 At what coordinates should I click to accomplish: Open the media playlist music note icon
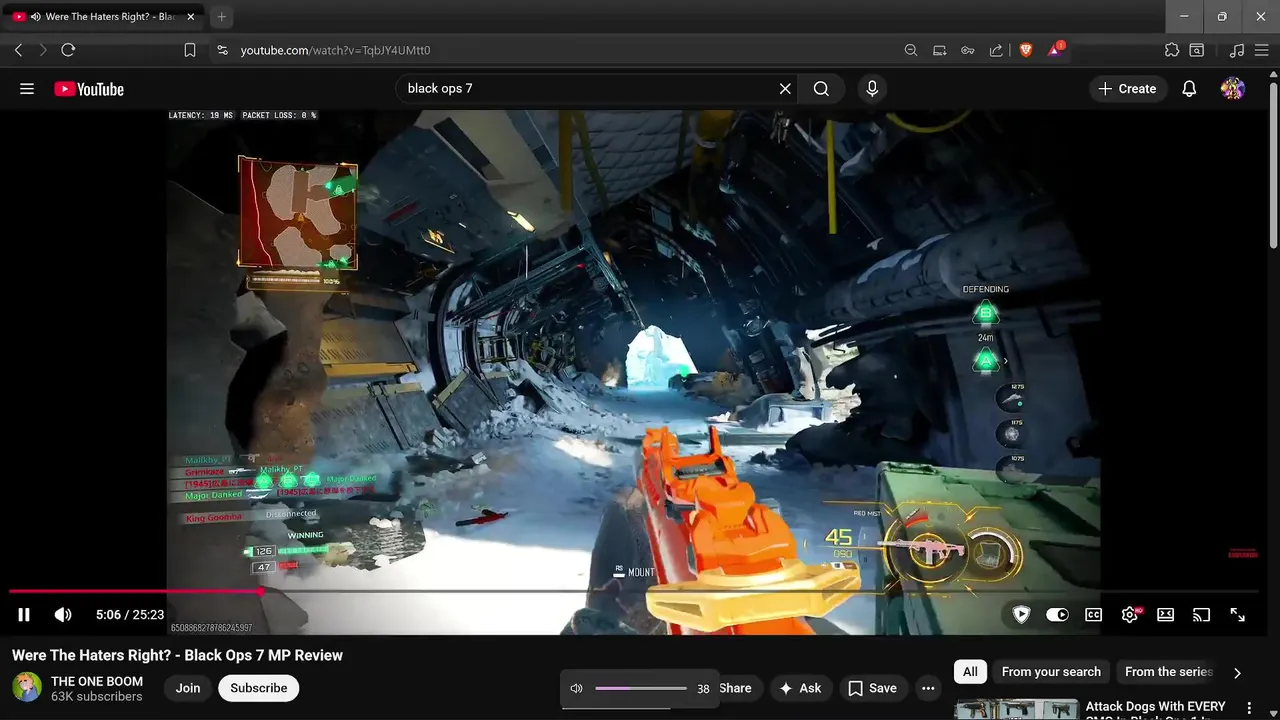(1237, 50)
